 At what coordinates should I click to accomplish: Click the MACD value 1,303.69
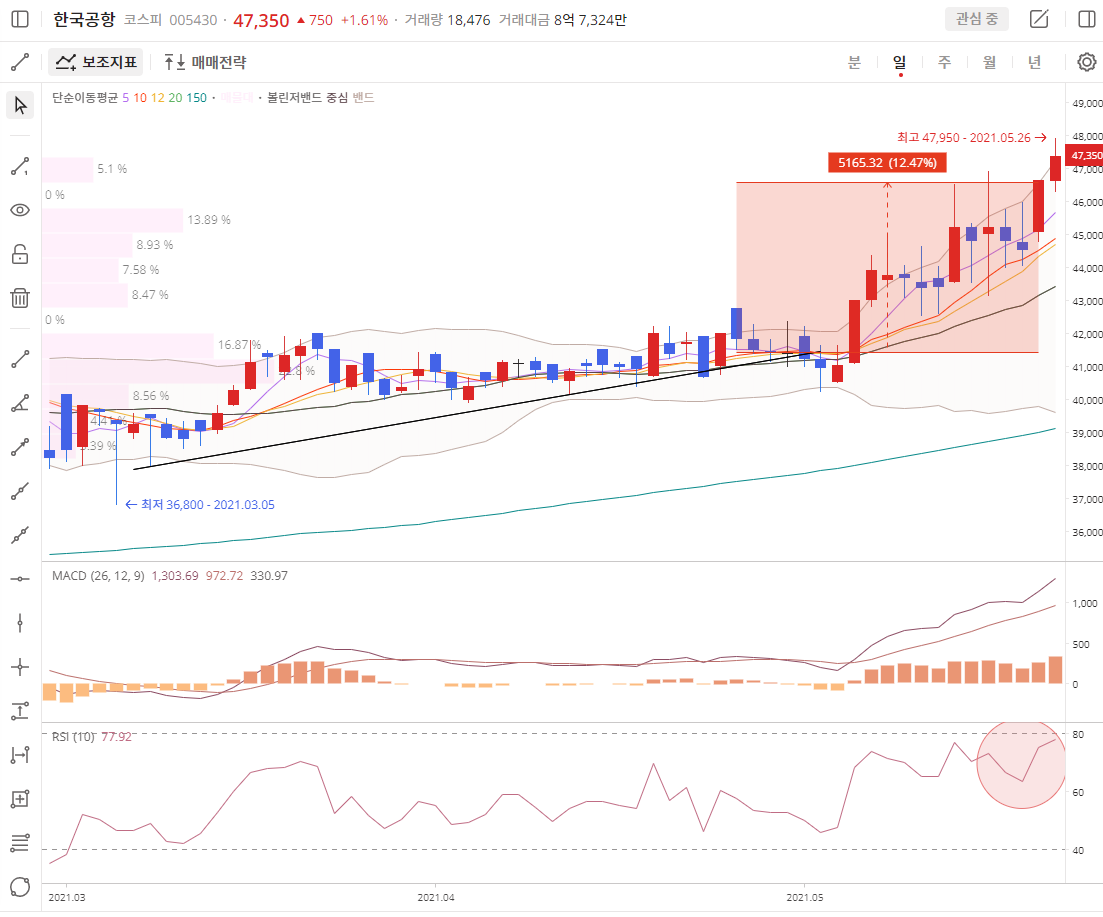(175, 576)
